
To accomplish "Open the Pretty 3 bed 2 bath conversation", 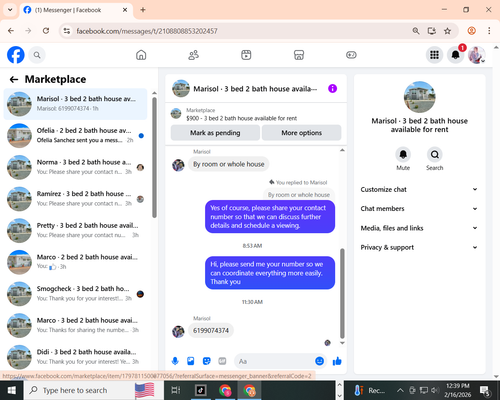I will click(75, 230).
